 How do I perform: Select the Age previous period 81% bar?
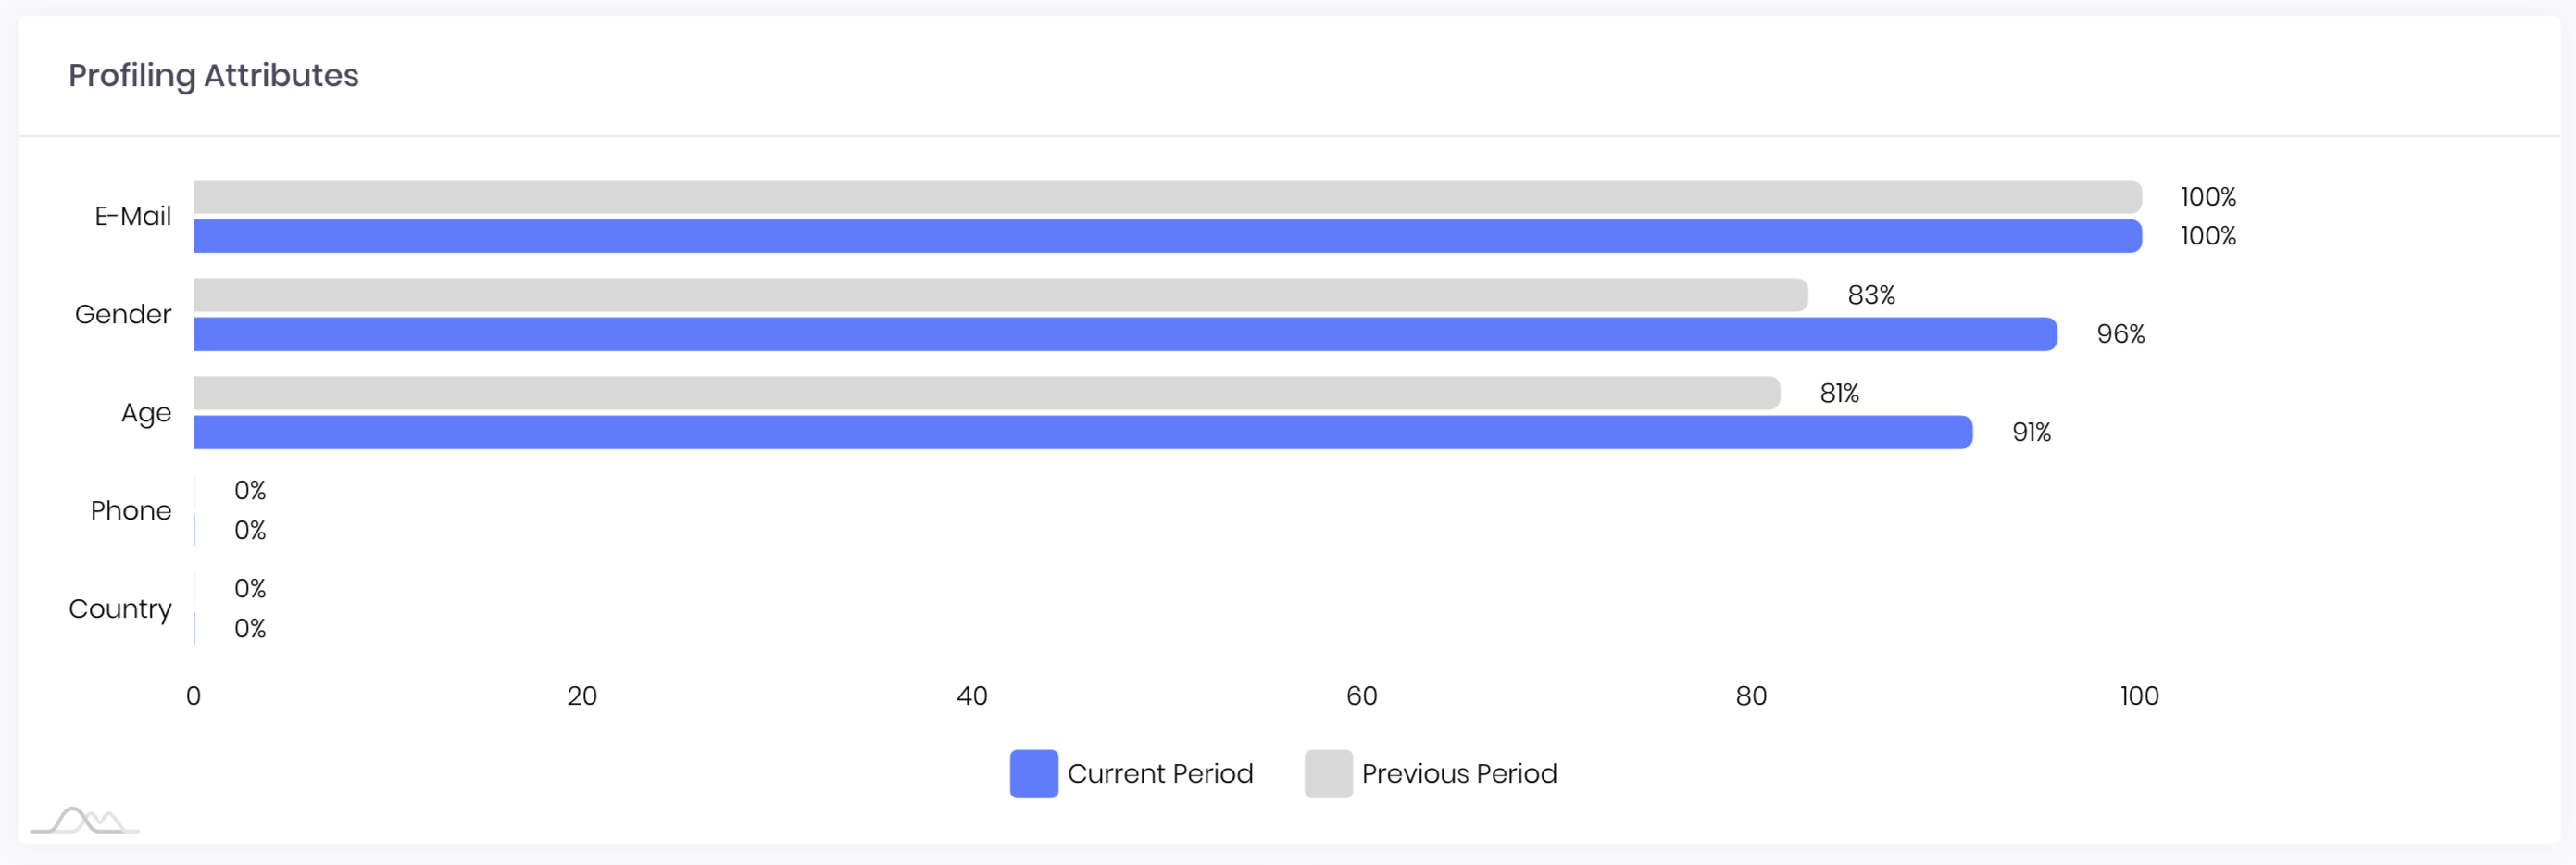[x=986, y=393]
